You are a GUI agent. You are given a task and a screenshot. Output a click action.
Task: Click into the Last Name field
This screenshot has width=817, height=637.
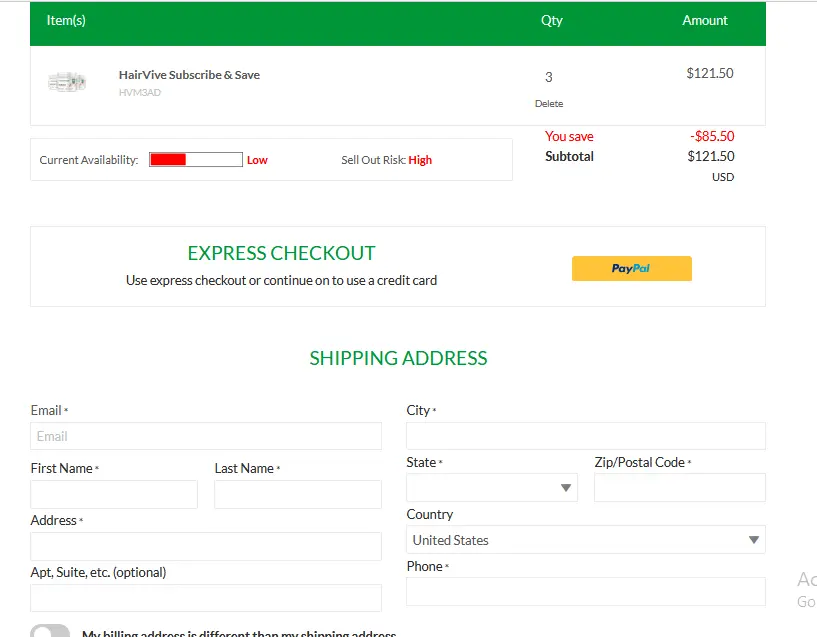click(298, 494)
